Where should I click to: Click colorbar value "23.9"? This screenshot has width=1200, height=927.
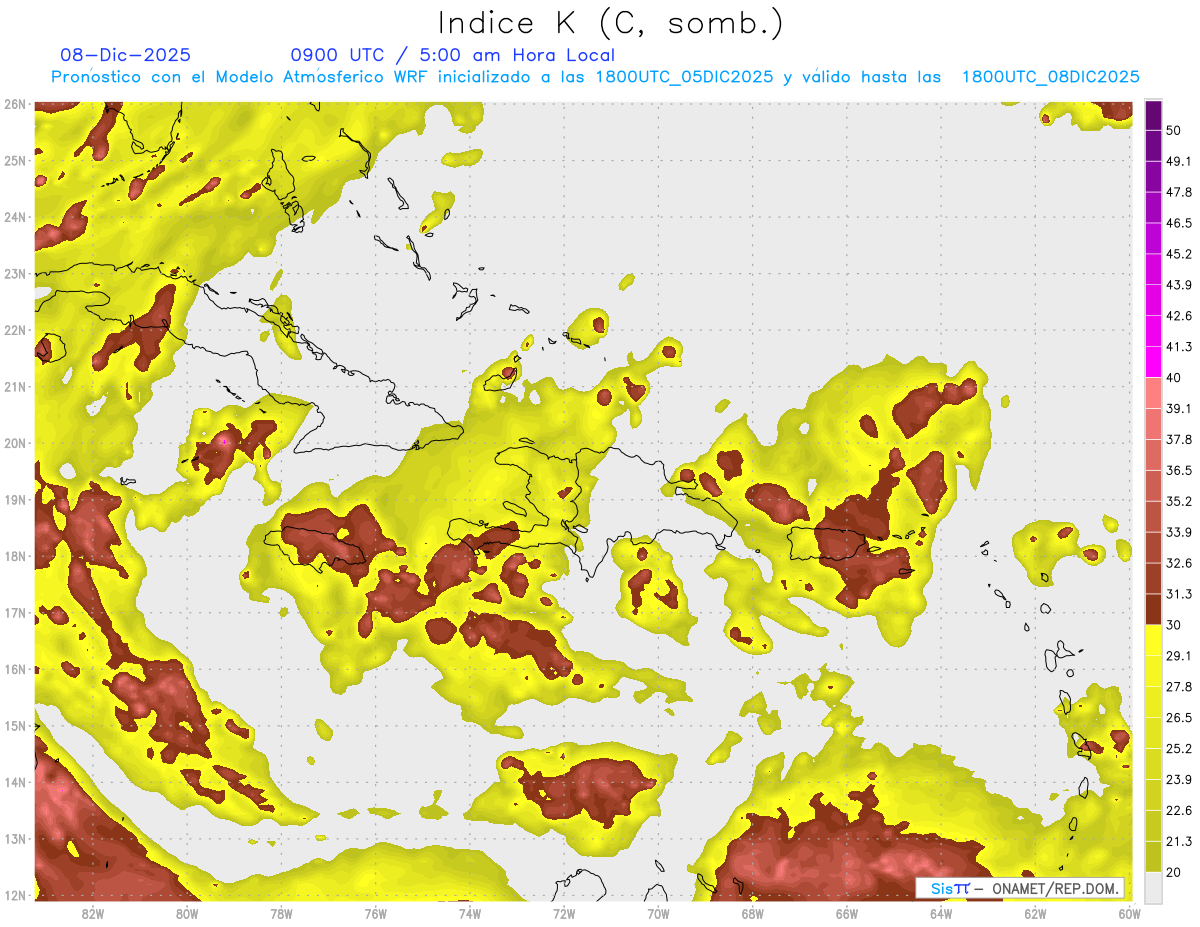pos(1178,780)
